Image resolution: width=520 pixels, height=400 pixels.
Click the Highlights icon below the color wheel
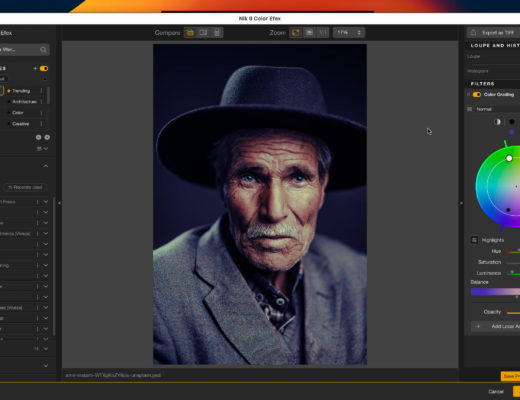[x=474, y=240]
